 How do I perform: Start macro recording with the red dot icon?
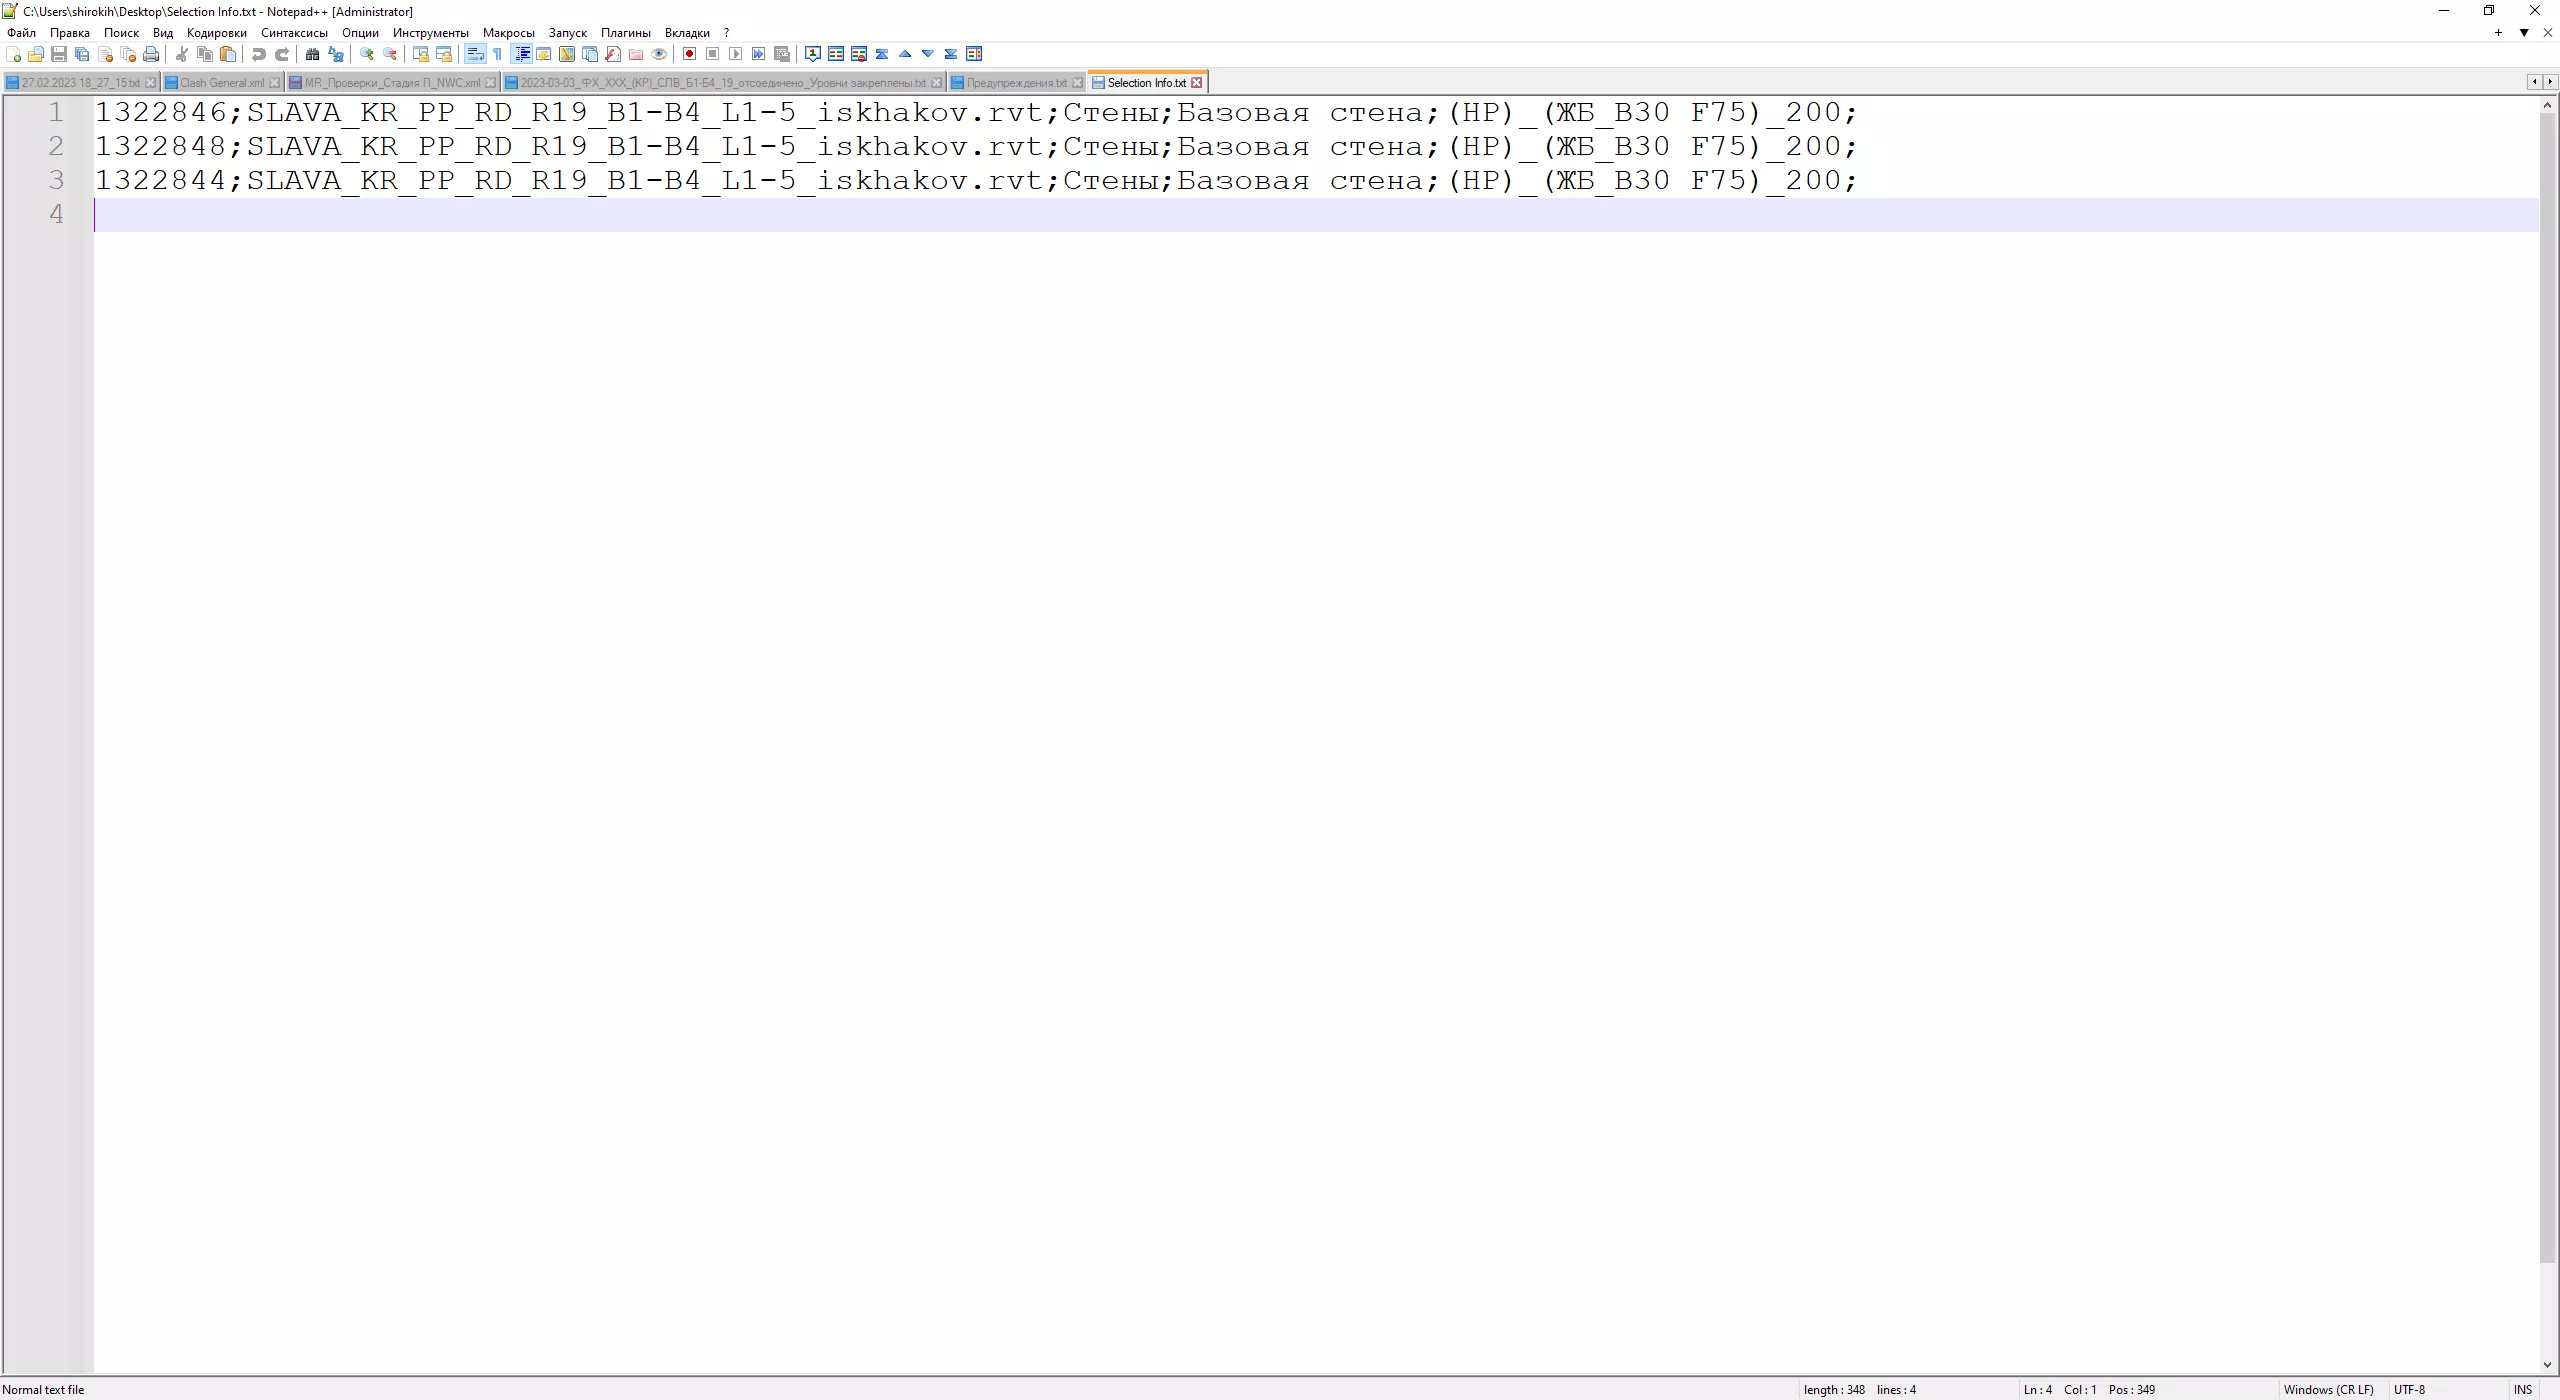point(689,54)
